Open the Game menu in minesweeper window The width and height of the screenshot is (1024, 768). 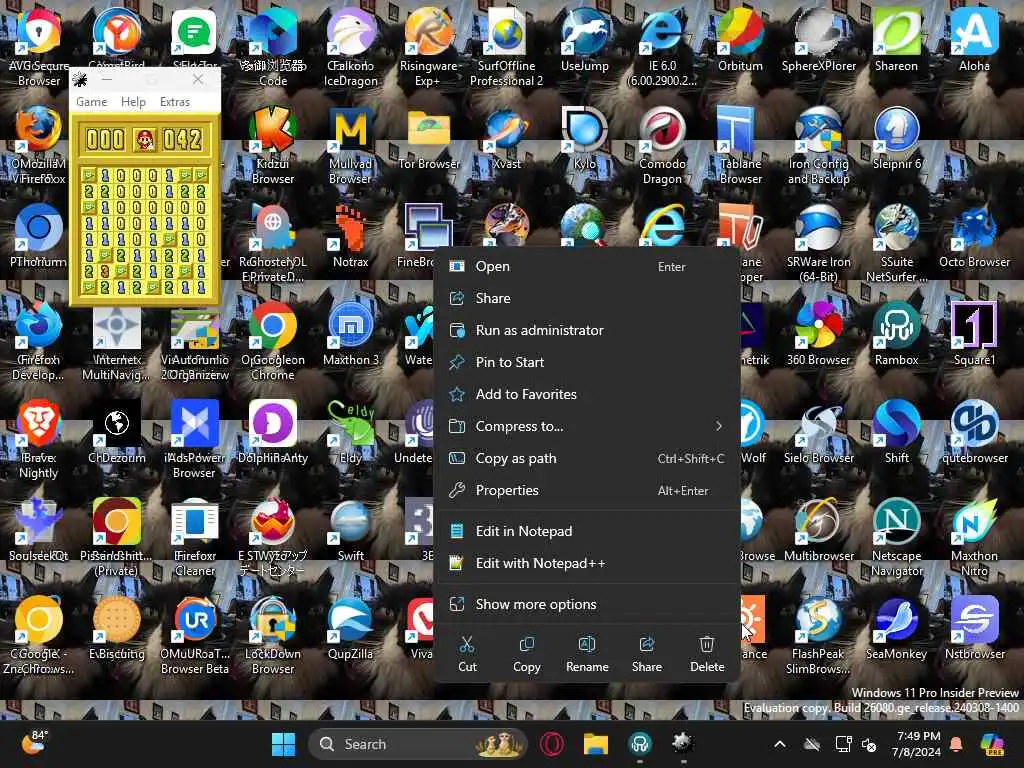pyautogui.click(x=91, y=102)
